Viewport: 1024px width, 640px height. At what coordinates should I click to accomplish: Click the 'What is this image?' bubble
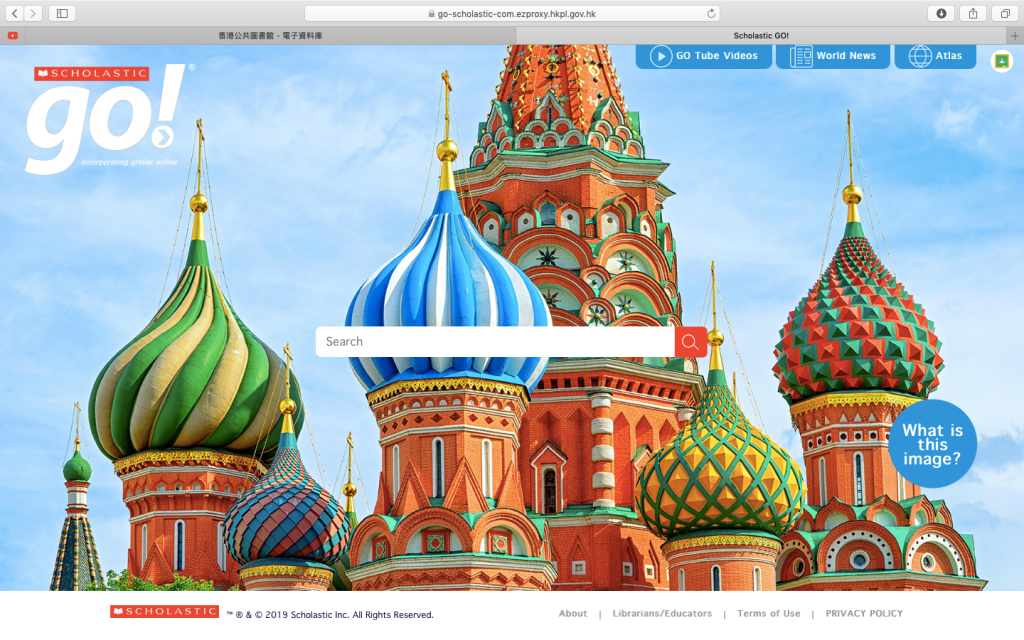click(x=932, y=444)
